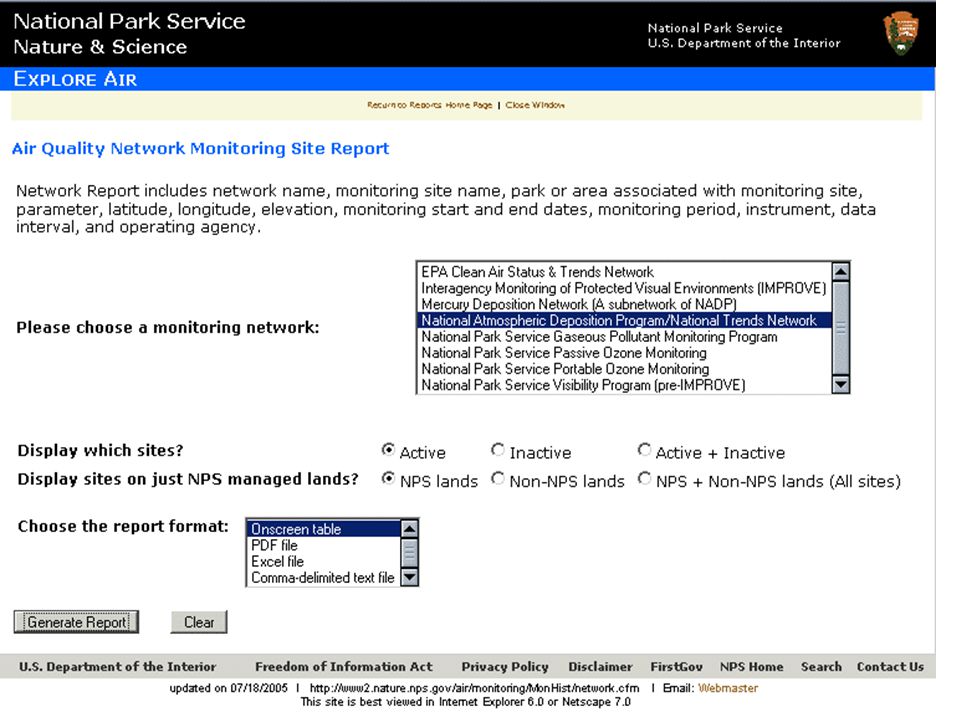Choose Active + Inactive radio option

click(x=644, y=450)
